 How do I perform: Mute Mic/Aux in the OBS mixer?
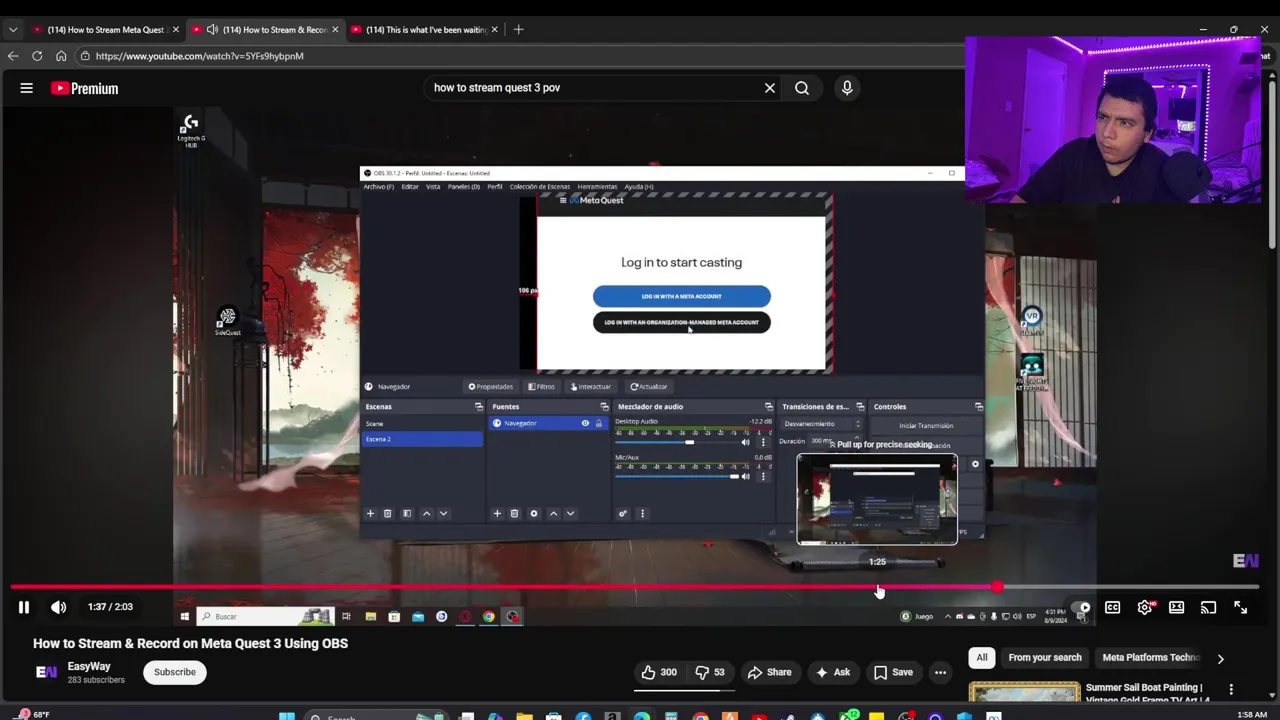pos(745,477)
